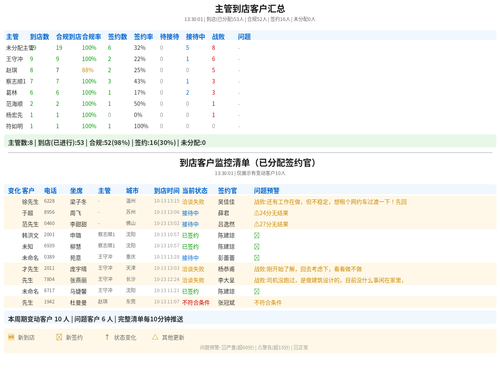Click the 合规到店 column header

coord(69,37)
